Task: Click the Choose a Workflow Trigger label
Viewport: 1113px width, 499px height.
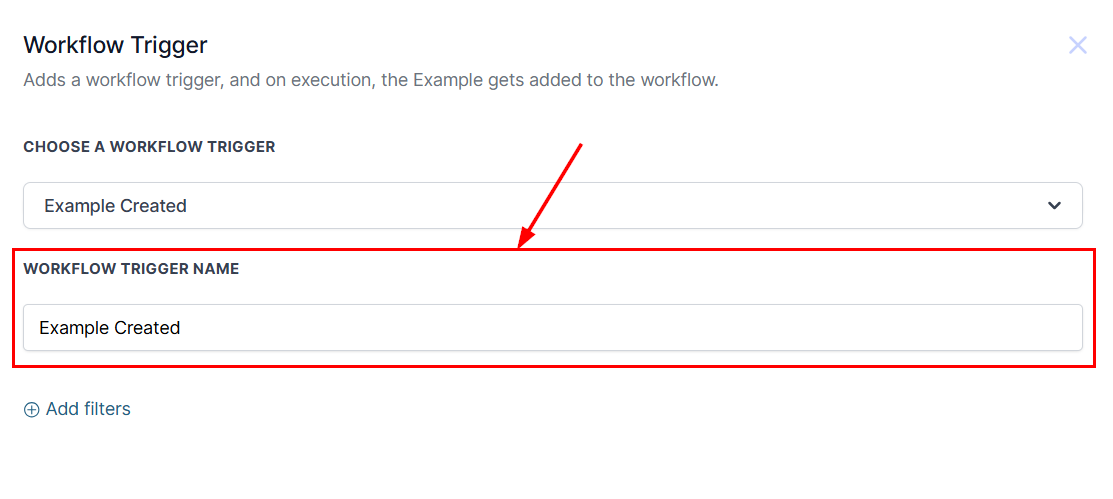Action: coord(149,147)
